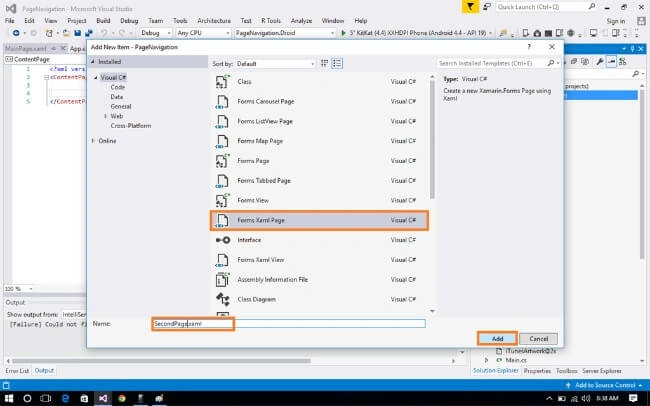Screen dimensions: 650x406
Task: Switch to the Error List tab
Action: click(x=17, y=370)
